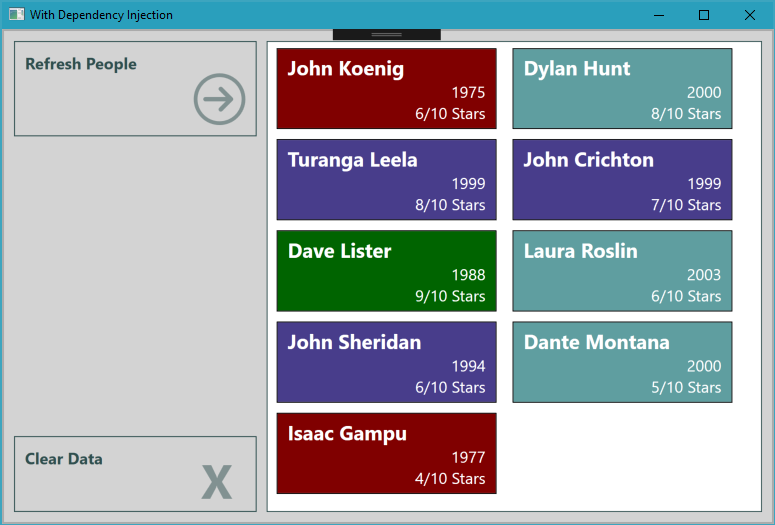Click the year 1977 on Isaac Gampu
This screenshot has width=775, height=525.
point(468,457)
